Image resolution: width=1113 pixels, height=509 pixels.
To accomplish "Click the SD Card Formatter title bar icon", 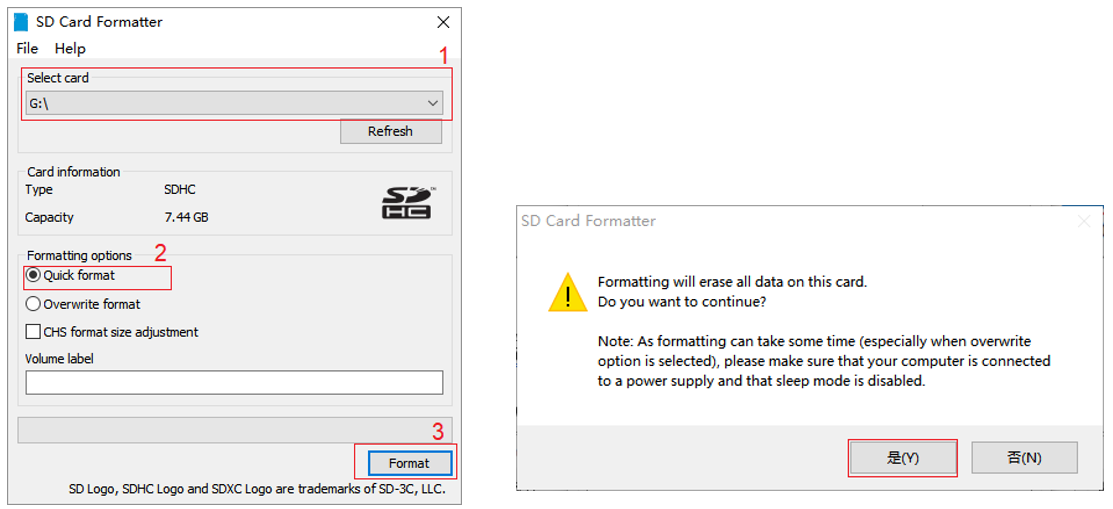I will pyautogui.click(x=21, y=22).
